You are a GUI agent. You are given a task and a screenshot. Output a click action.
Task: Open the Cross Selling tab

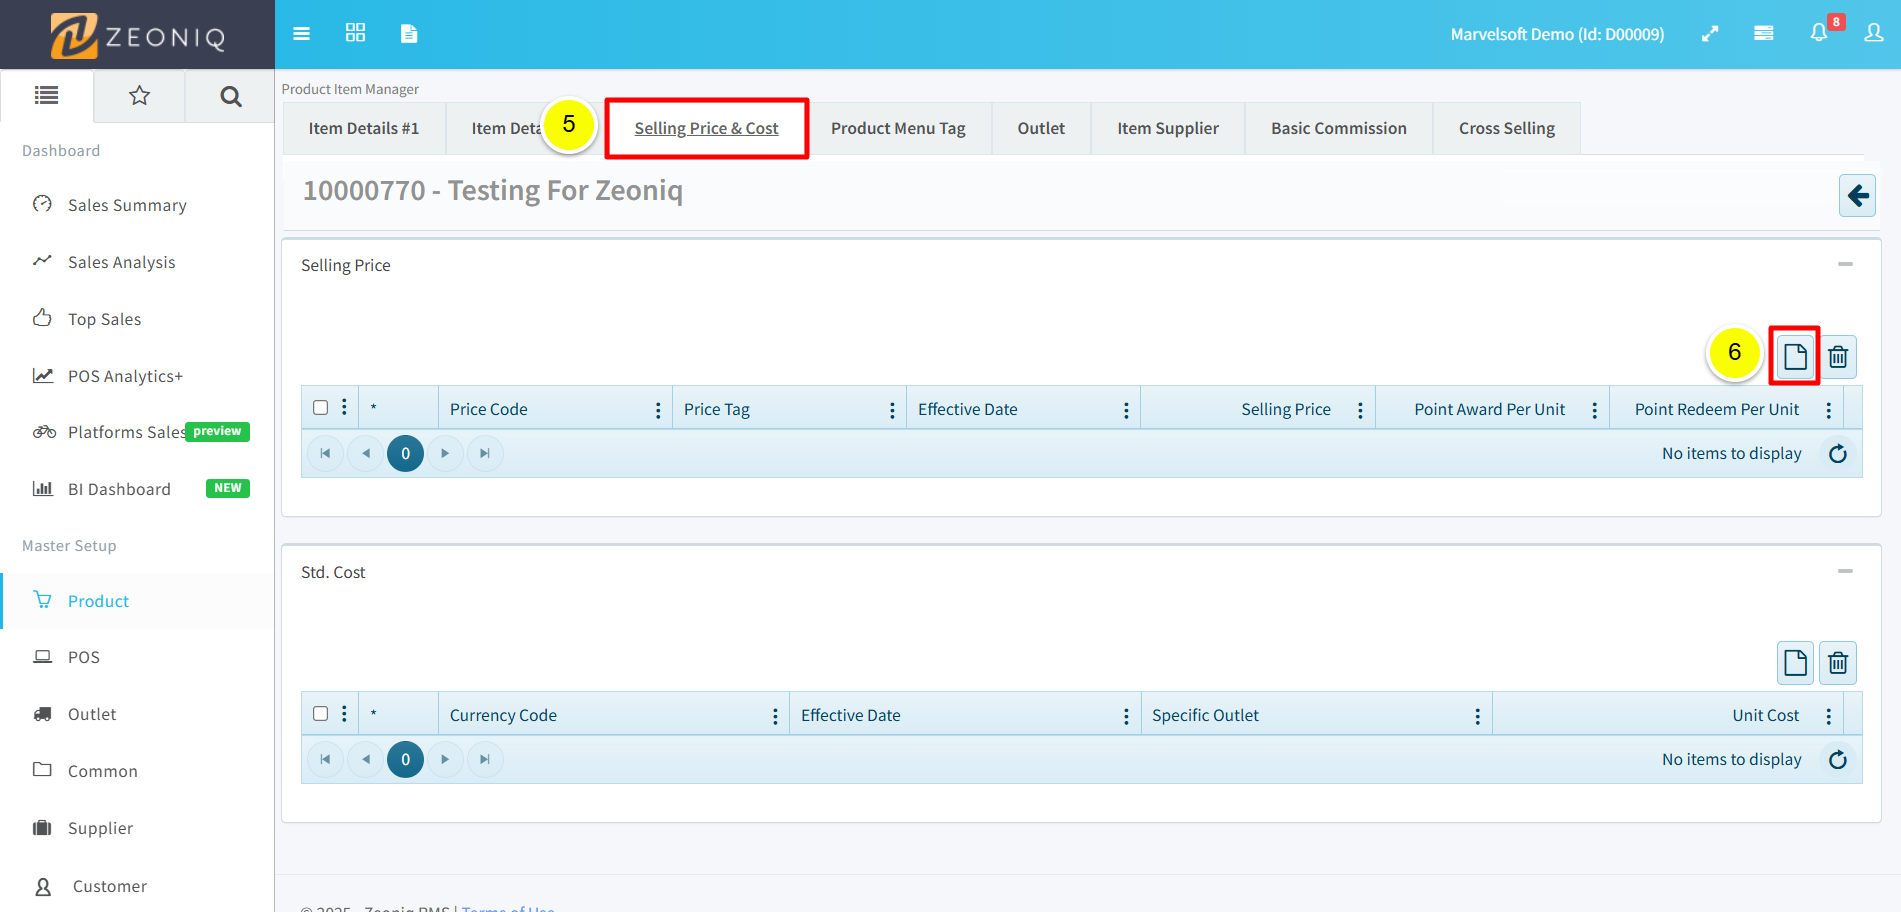[1507, 128]
